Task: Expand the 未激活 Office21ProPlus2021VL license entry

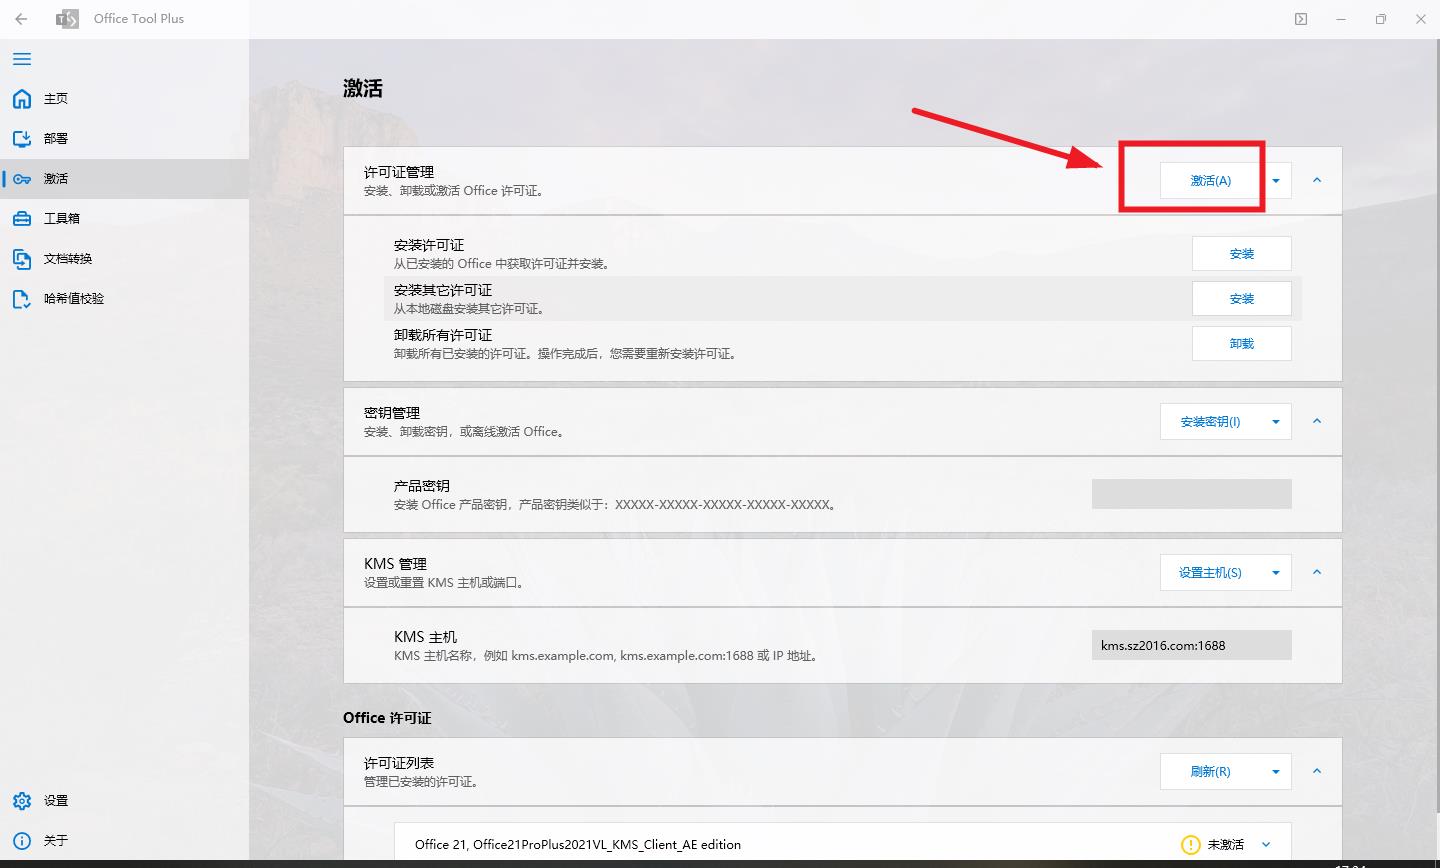Action: tap(1266, 844)
